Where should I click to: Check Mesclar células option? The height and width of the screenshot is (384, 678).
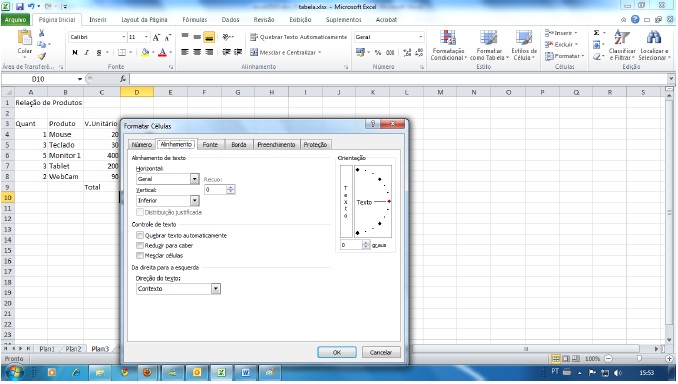point(140,255)
